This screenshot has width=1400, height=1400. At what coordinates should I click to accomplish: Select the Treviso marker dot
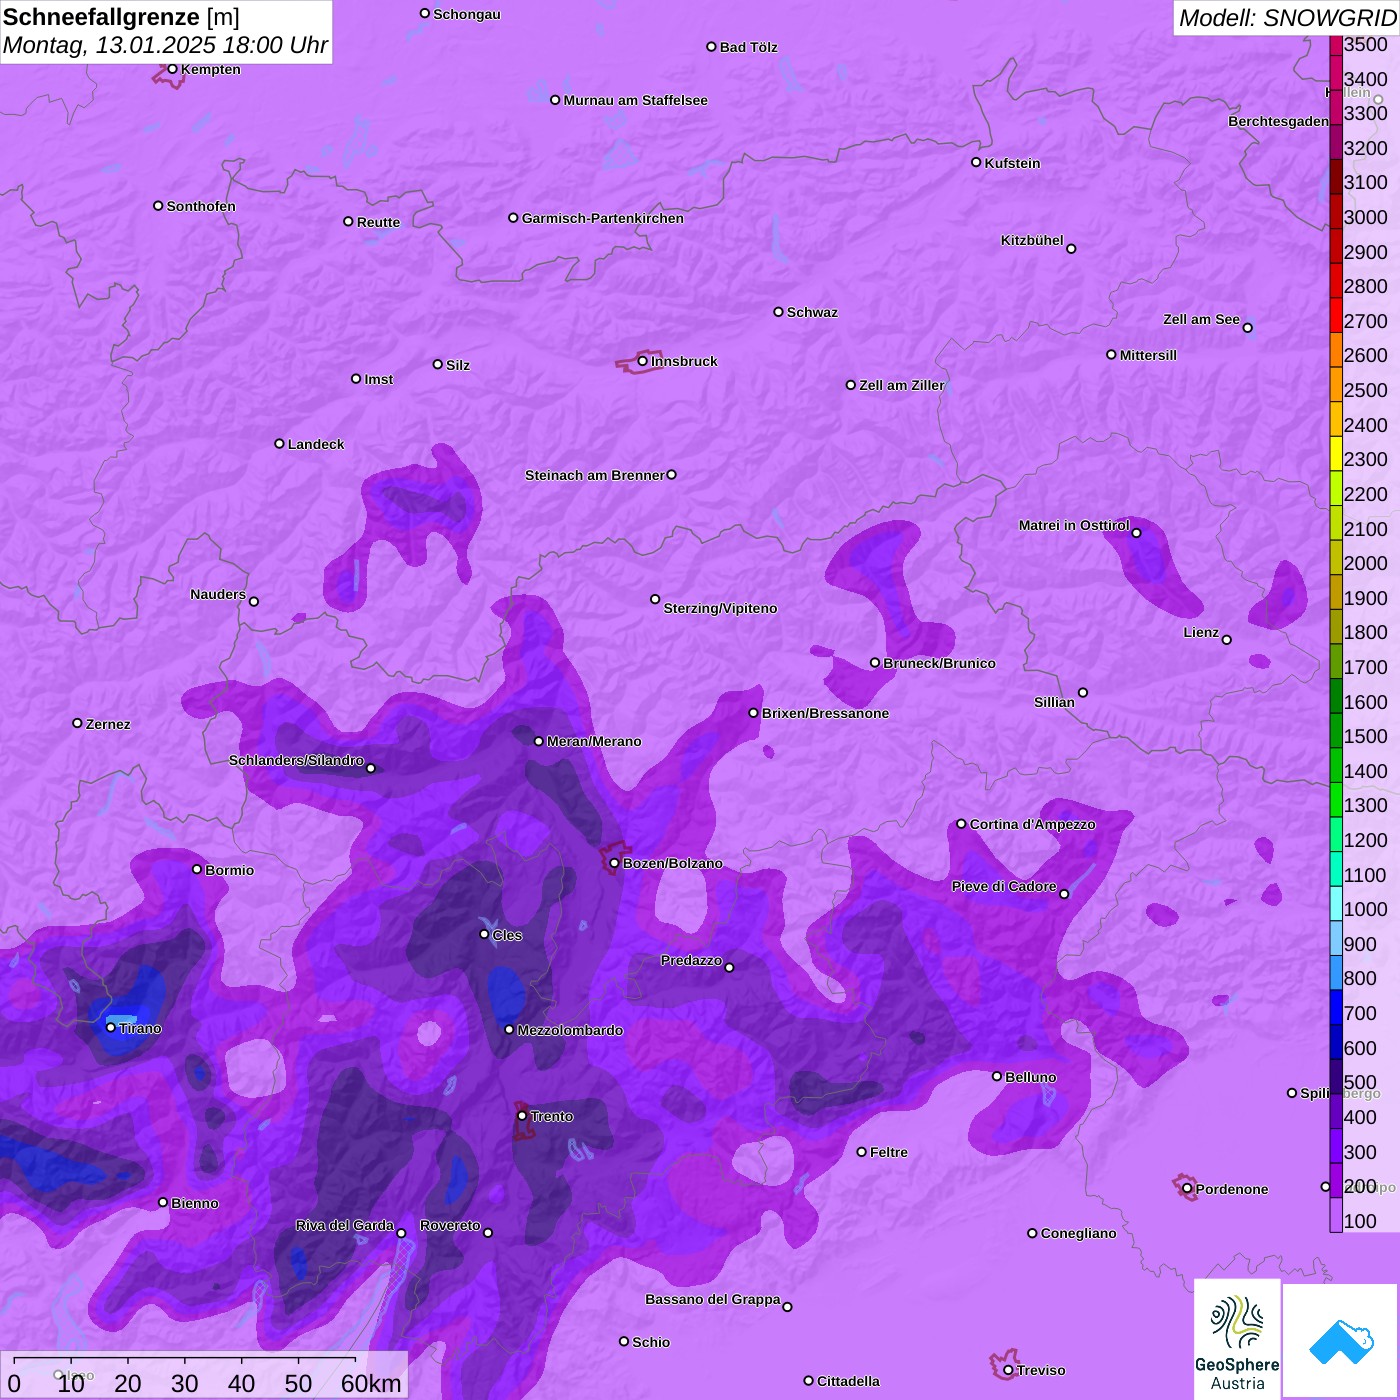[1008, 1370]
